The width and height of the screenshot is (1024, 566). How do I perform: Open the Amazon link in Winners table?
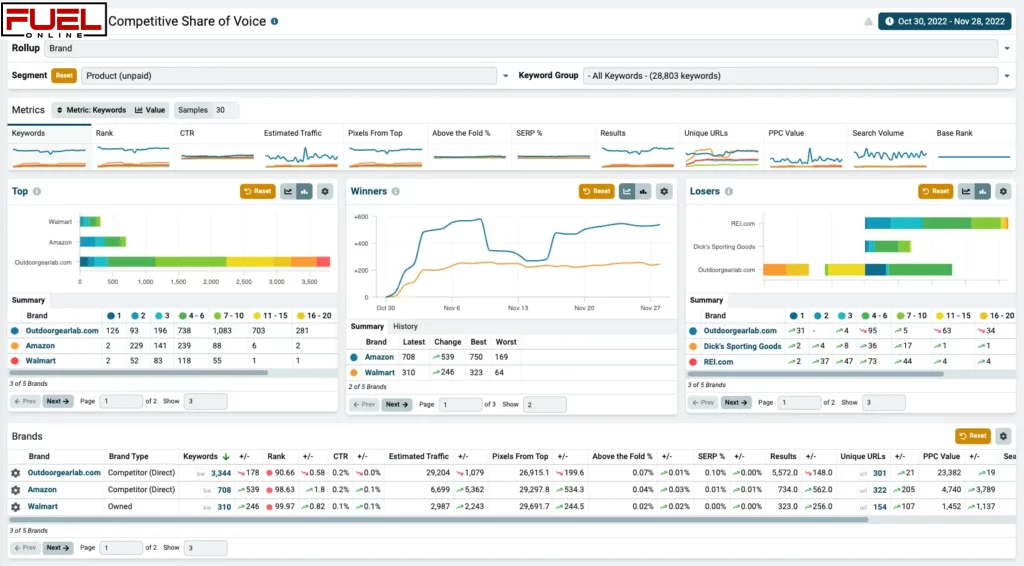(379, 357)
